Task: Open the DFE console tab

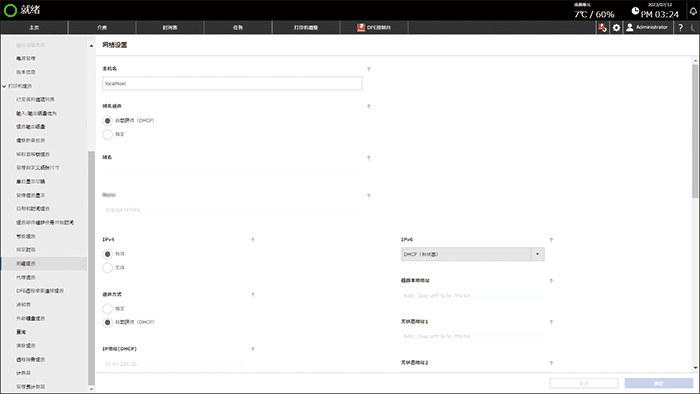Action: tap(374, 28)
